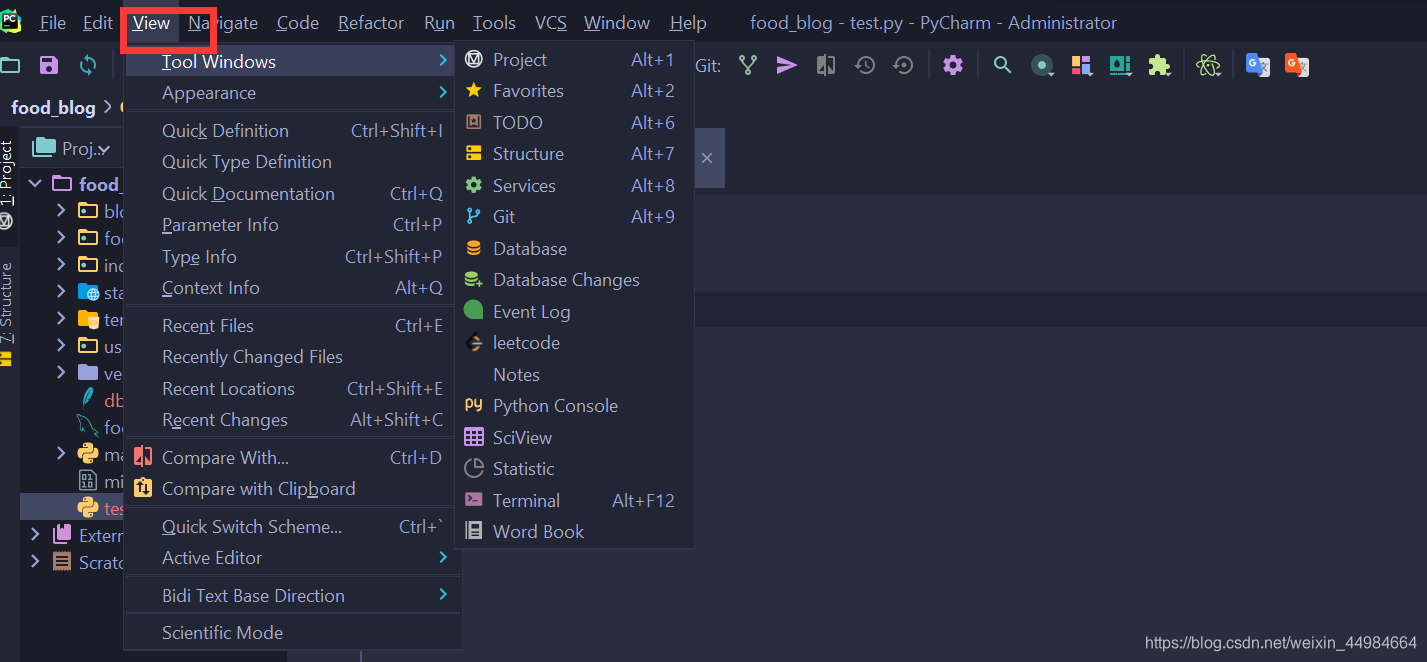Expand the us folder node
Image resolution: width=1427 pixels, height=662 pixels.
[x=61, y=346]
